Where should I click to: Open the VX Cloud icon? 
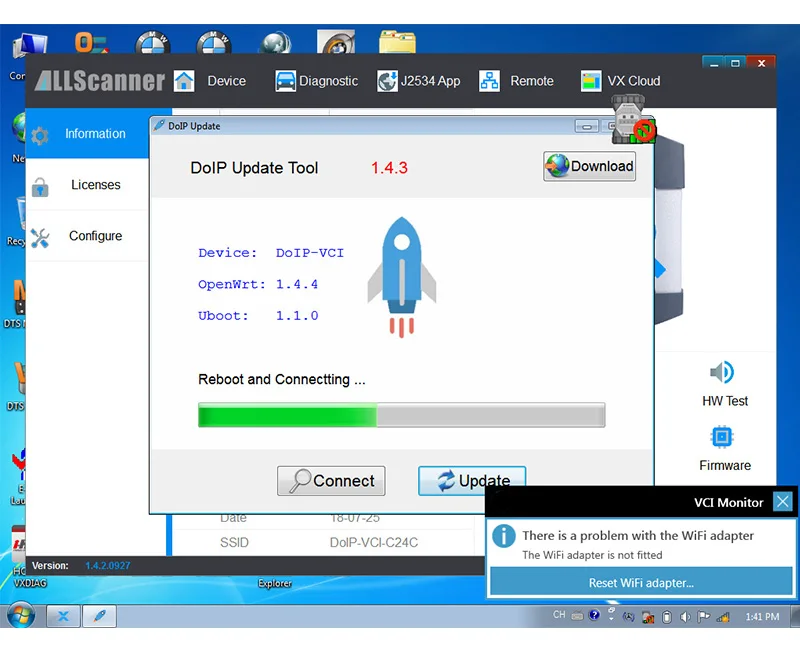point(591,81)
